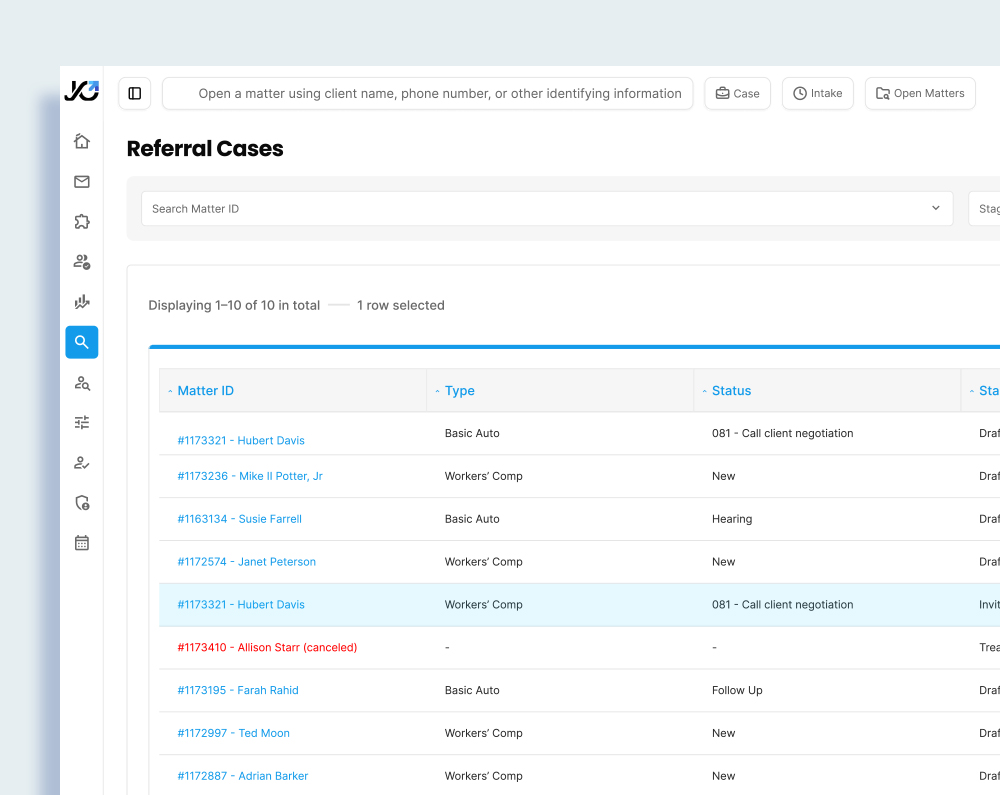Click the Intake button in top bar
The image size is (1000, 795).
pyautogui.click(x=817, y=94)
